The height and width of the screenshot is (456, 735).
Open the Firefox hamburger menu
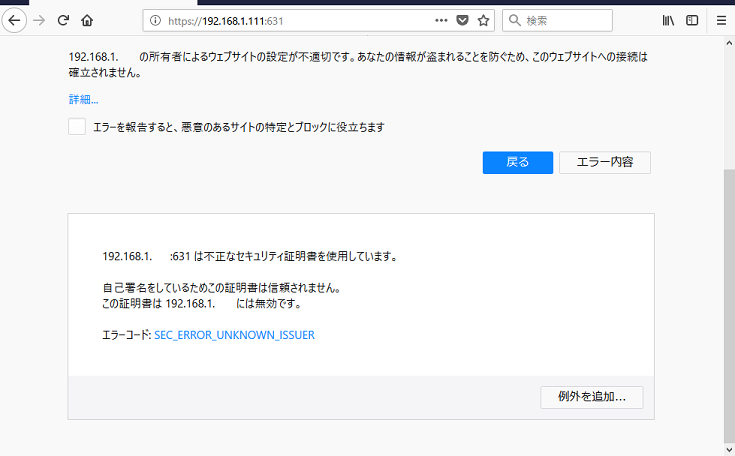click(721, 21)
